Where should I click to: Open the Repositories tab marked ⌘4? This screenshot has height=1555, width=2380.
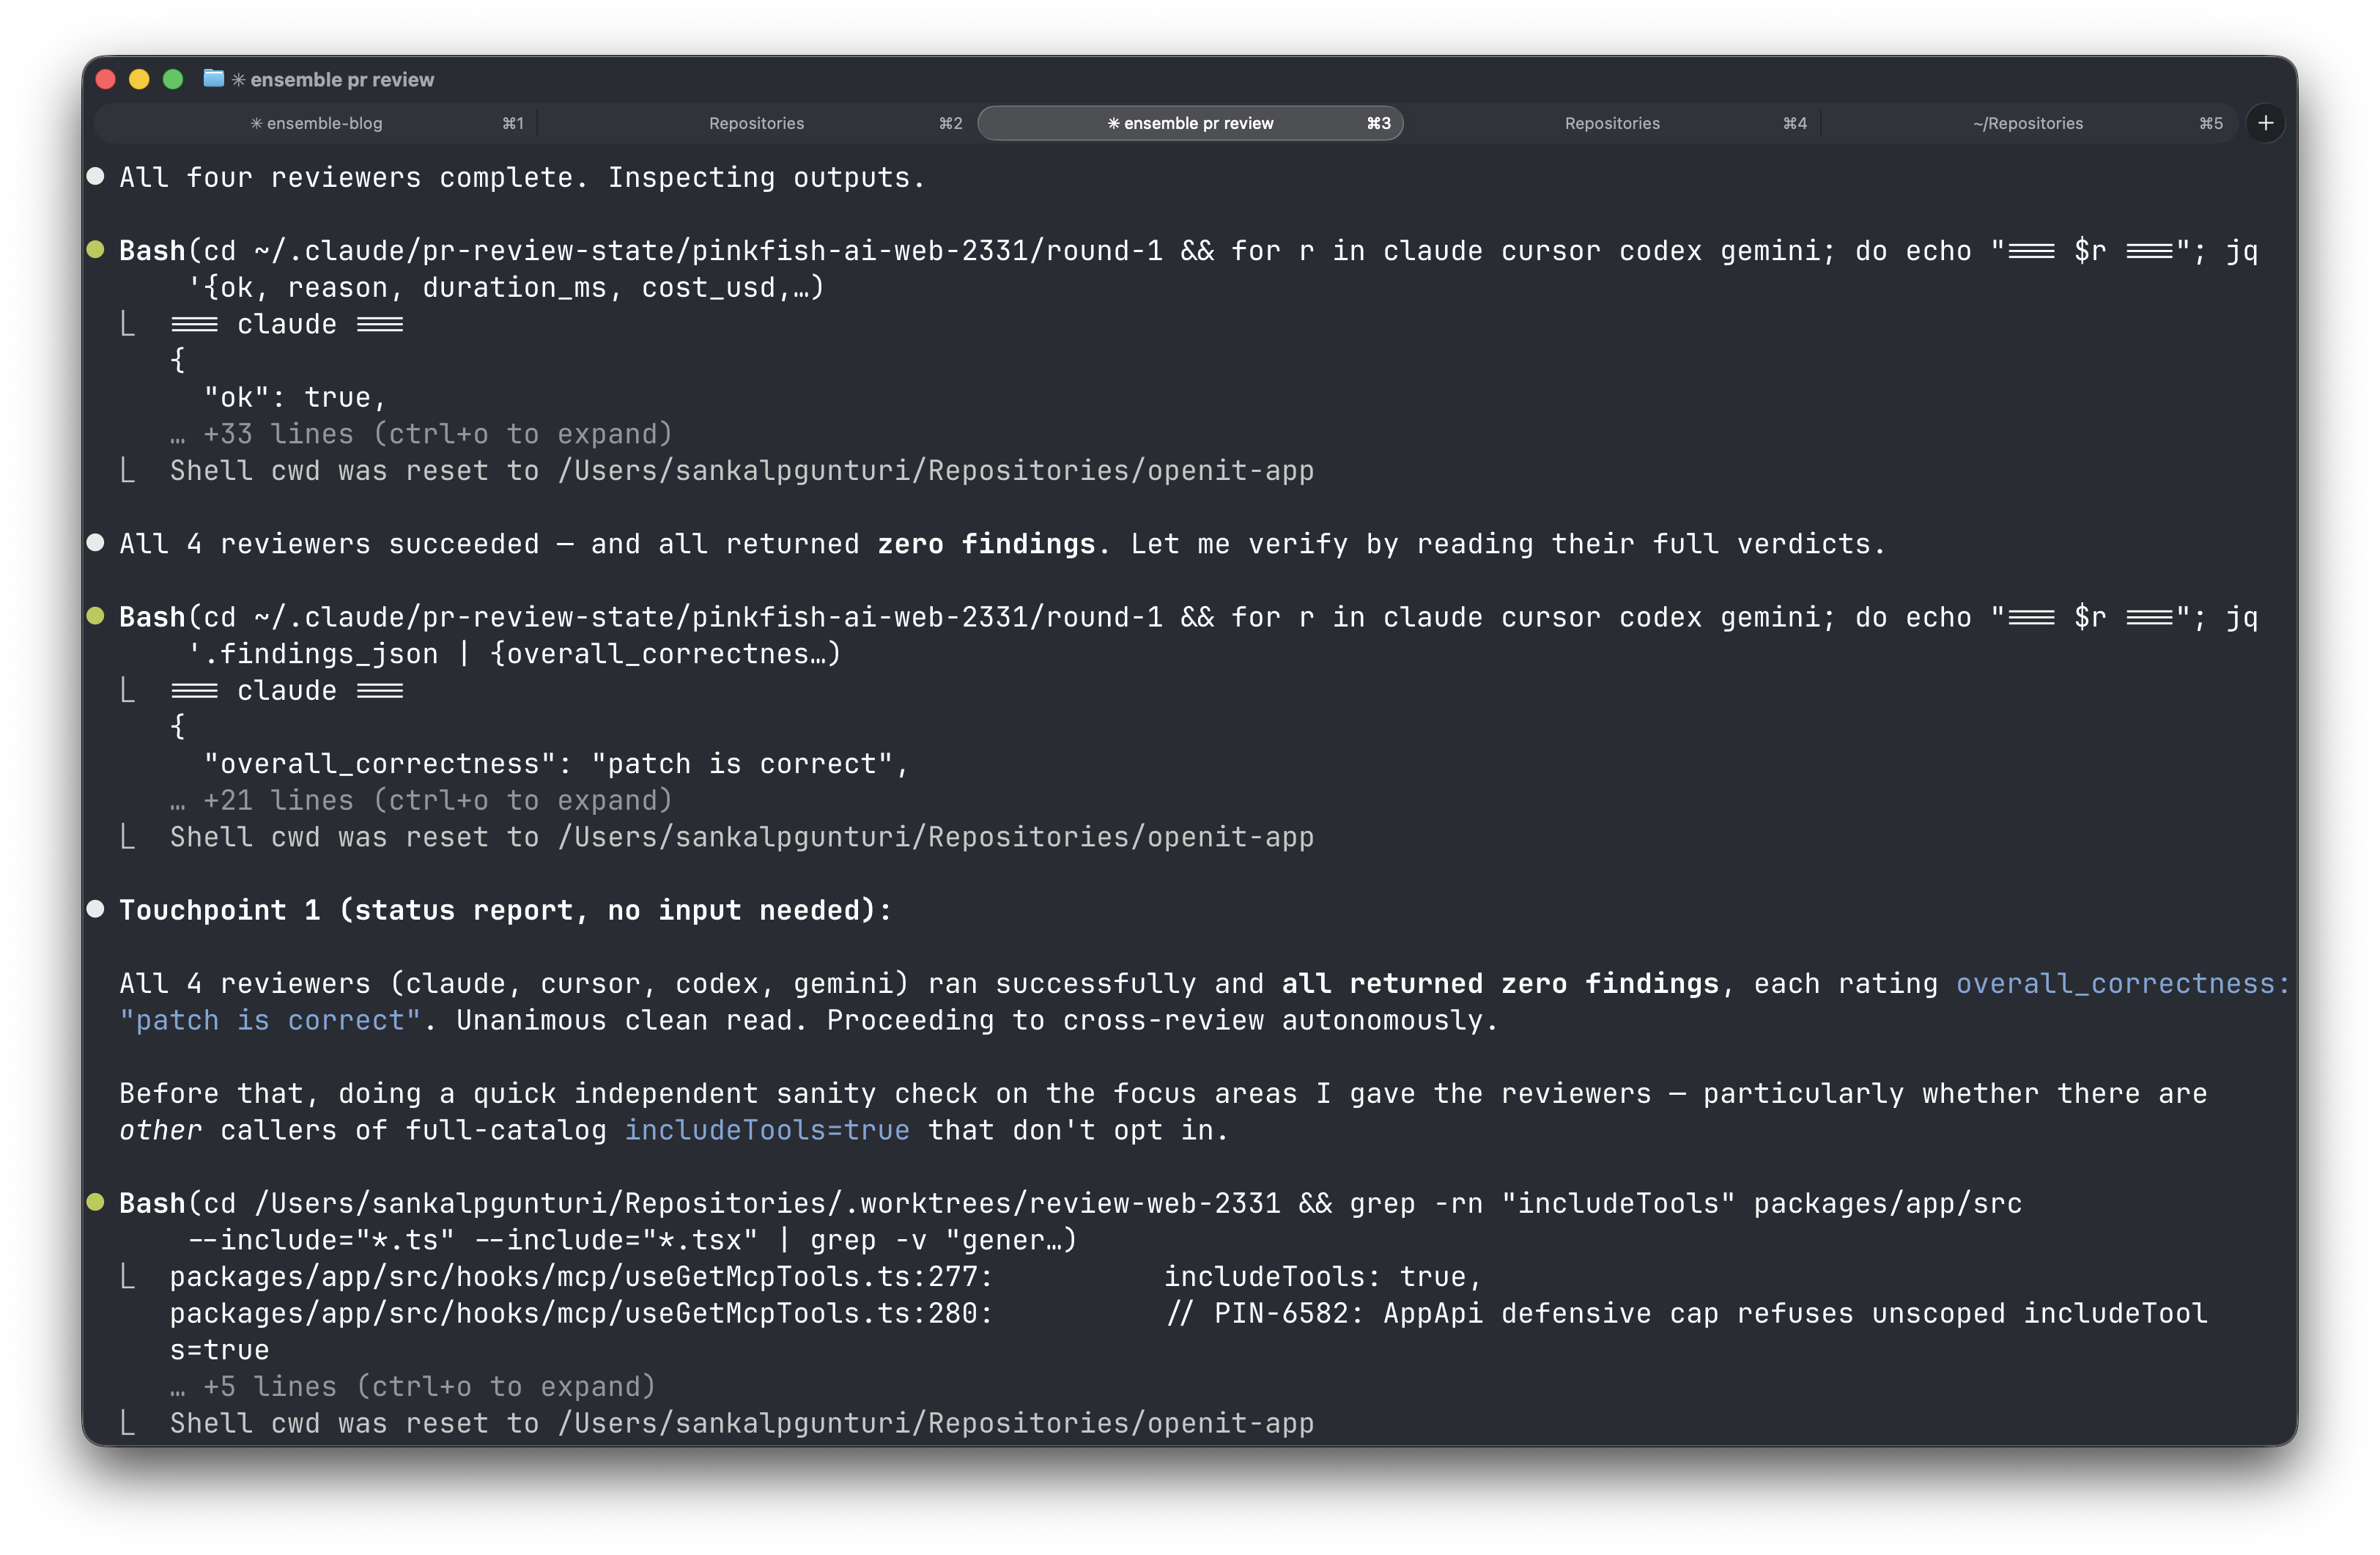pos(1612,123)
